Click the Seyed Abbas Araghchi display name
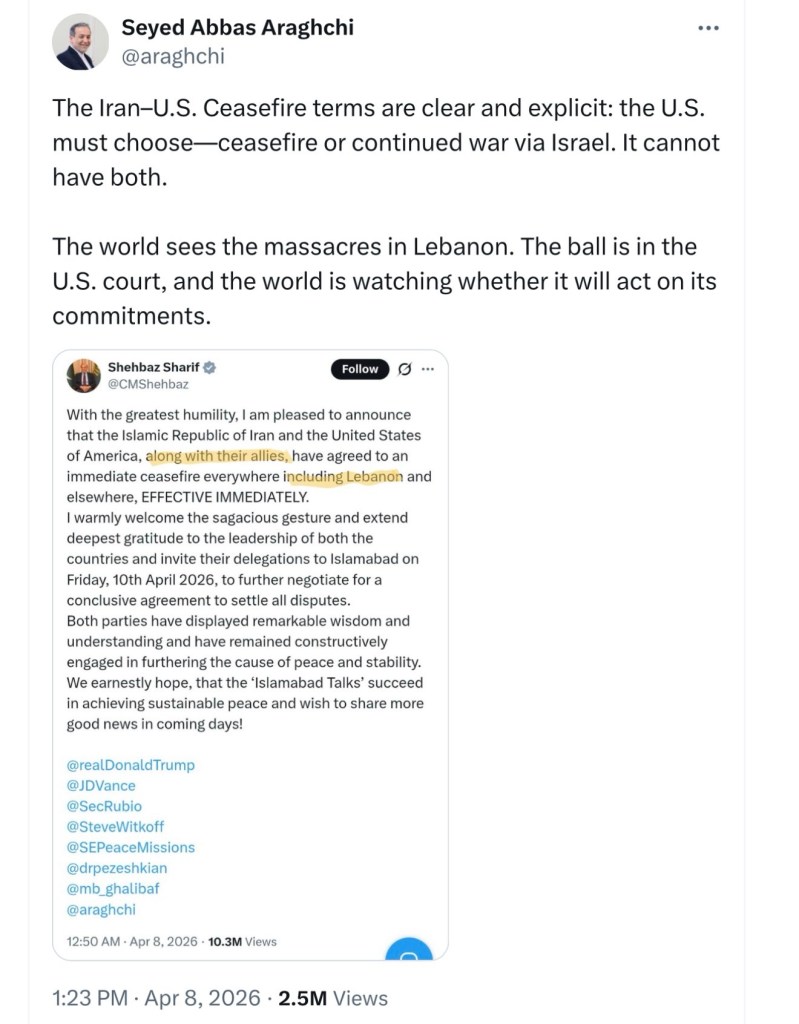 [x=237, y=28]
